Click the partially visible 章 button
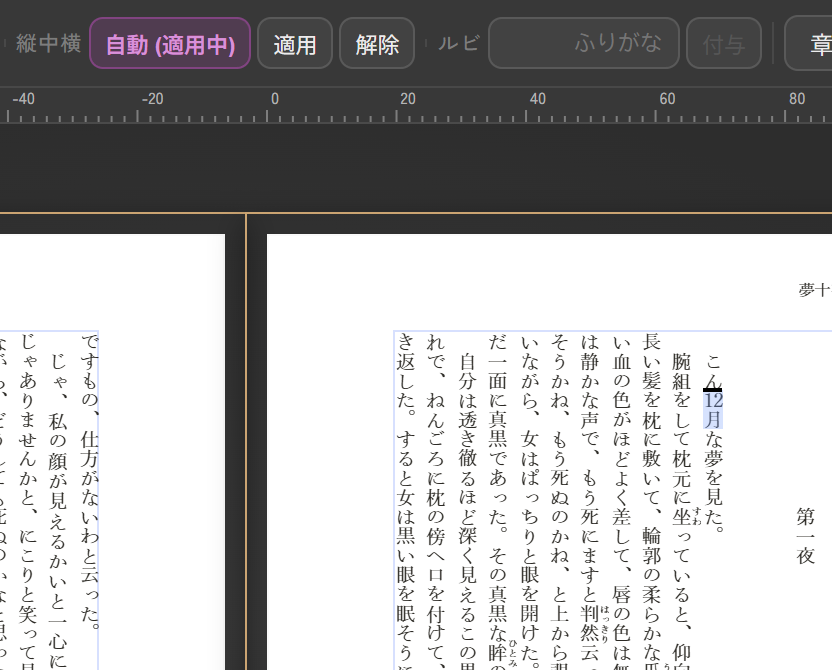Viewport: 832px width, 670px height. click(808, 43)
